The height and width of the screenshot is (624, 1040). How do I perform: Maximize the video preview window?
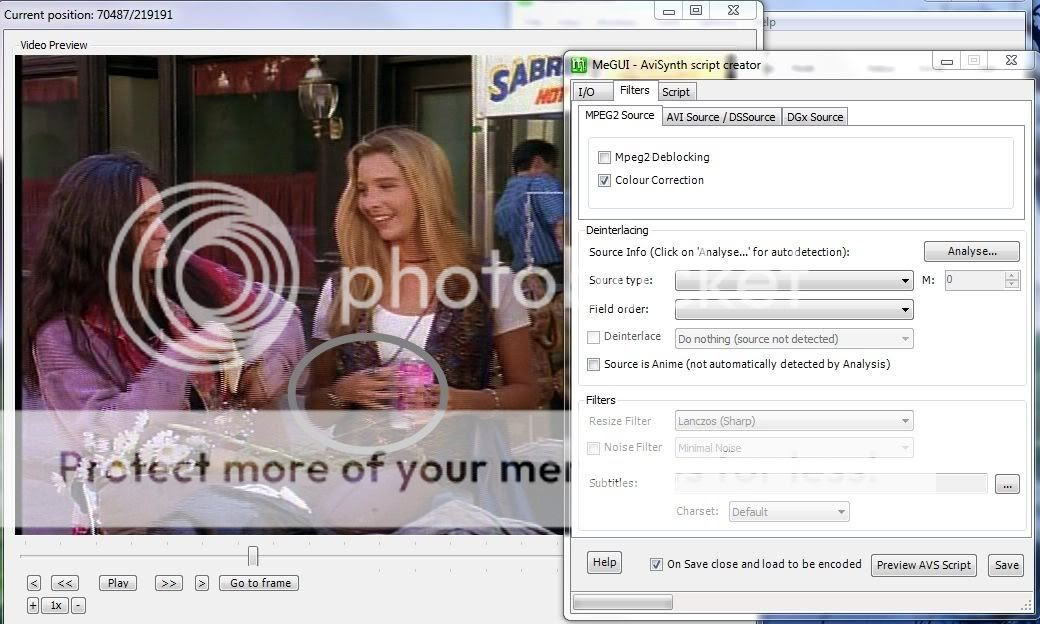[696, 11]
